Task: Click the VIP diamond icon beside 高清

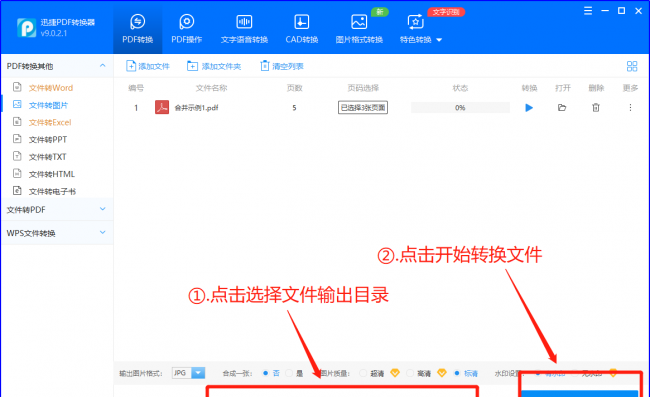Action: click(x=442, y=373)
